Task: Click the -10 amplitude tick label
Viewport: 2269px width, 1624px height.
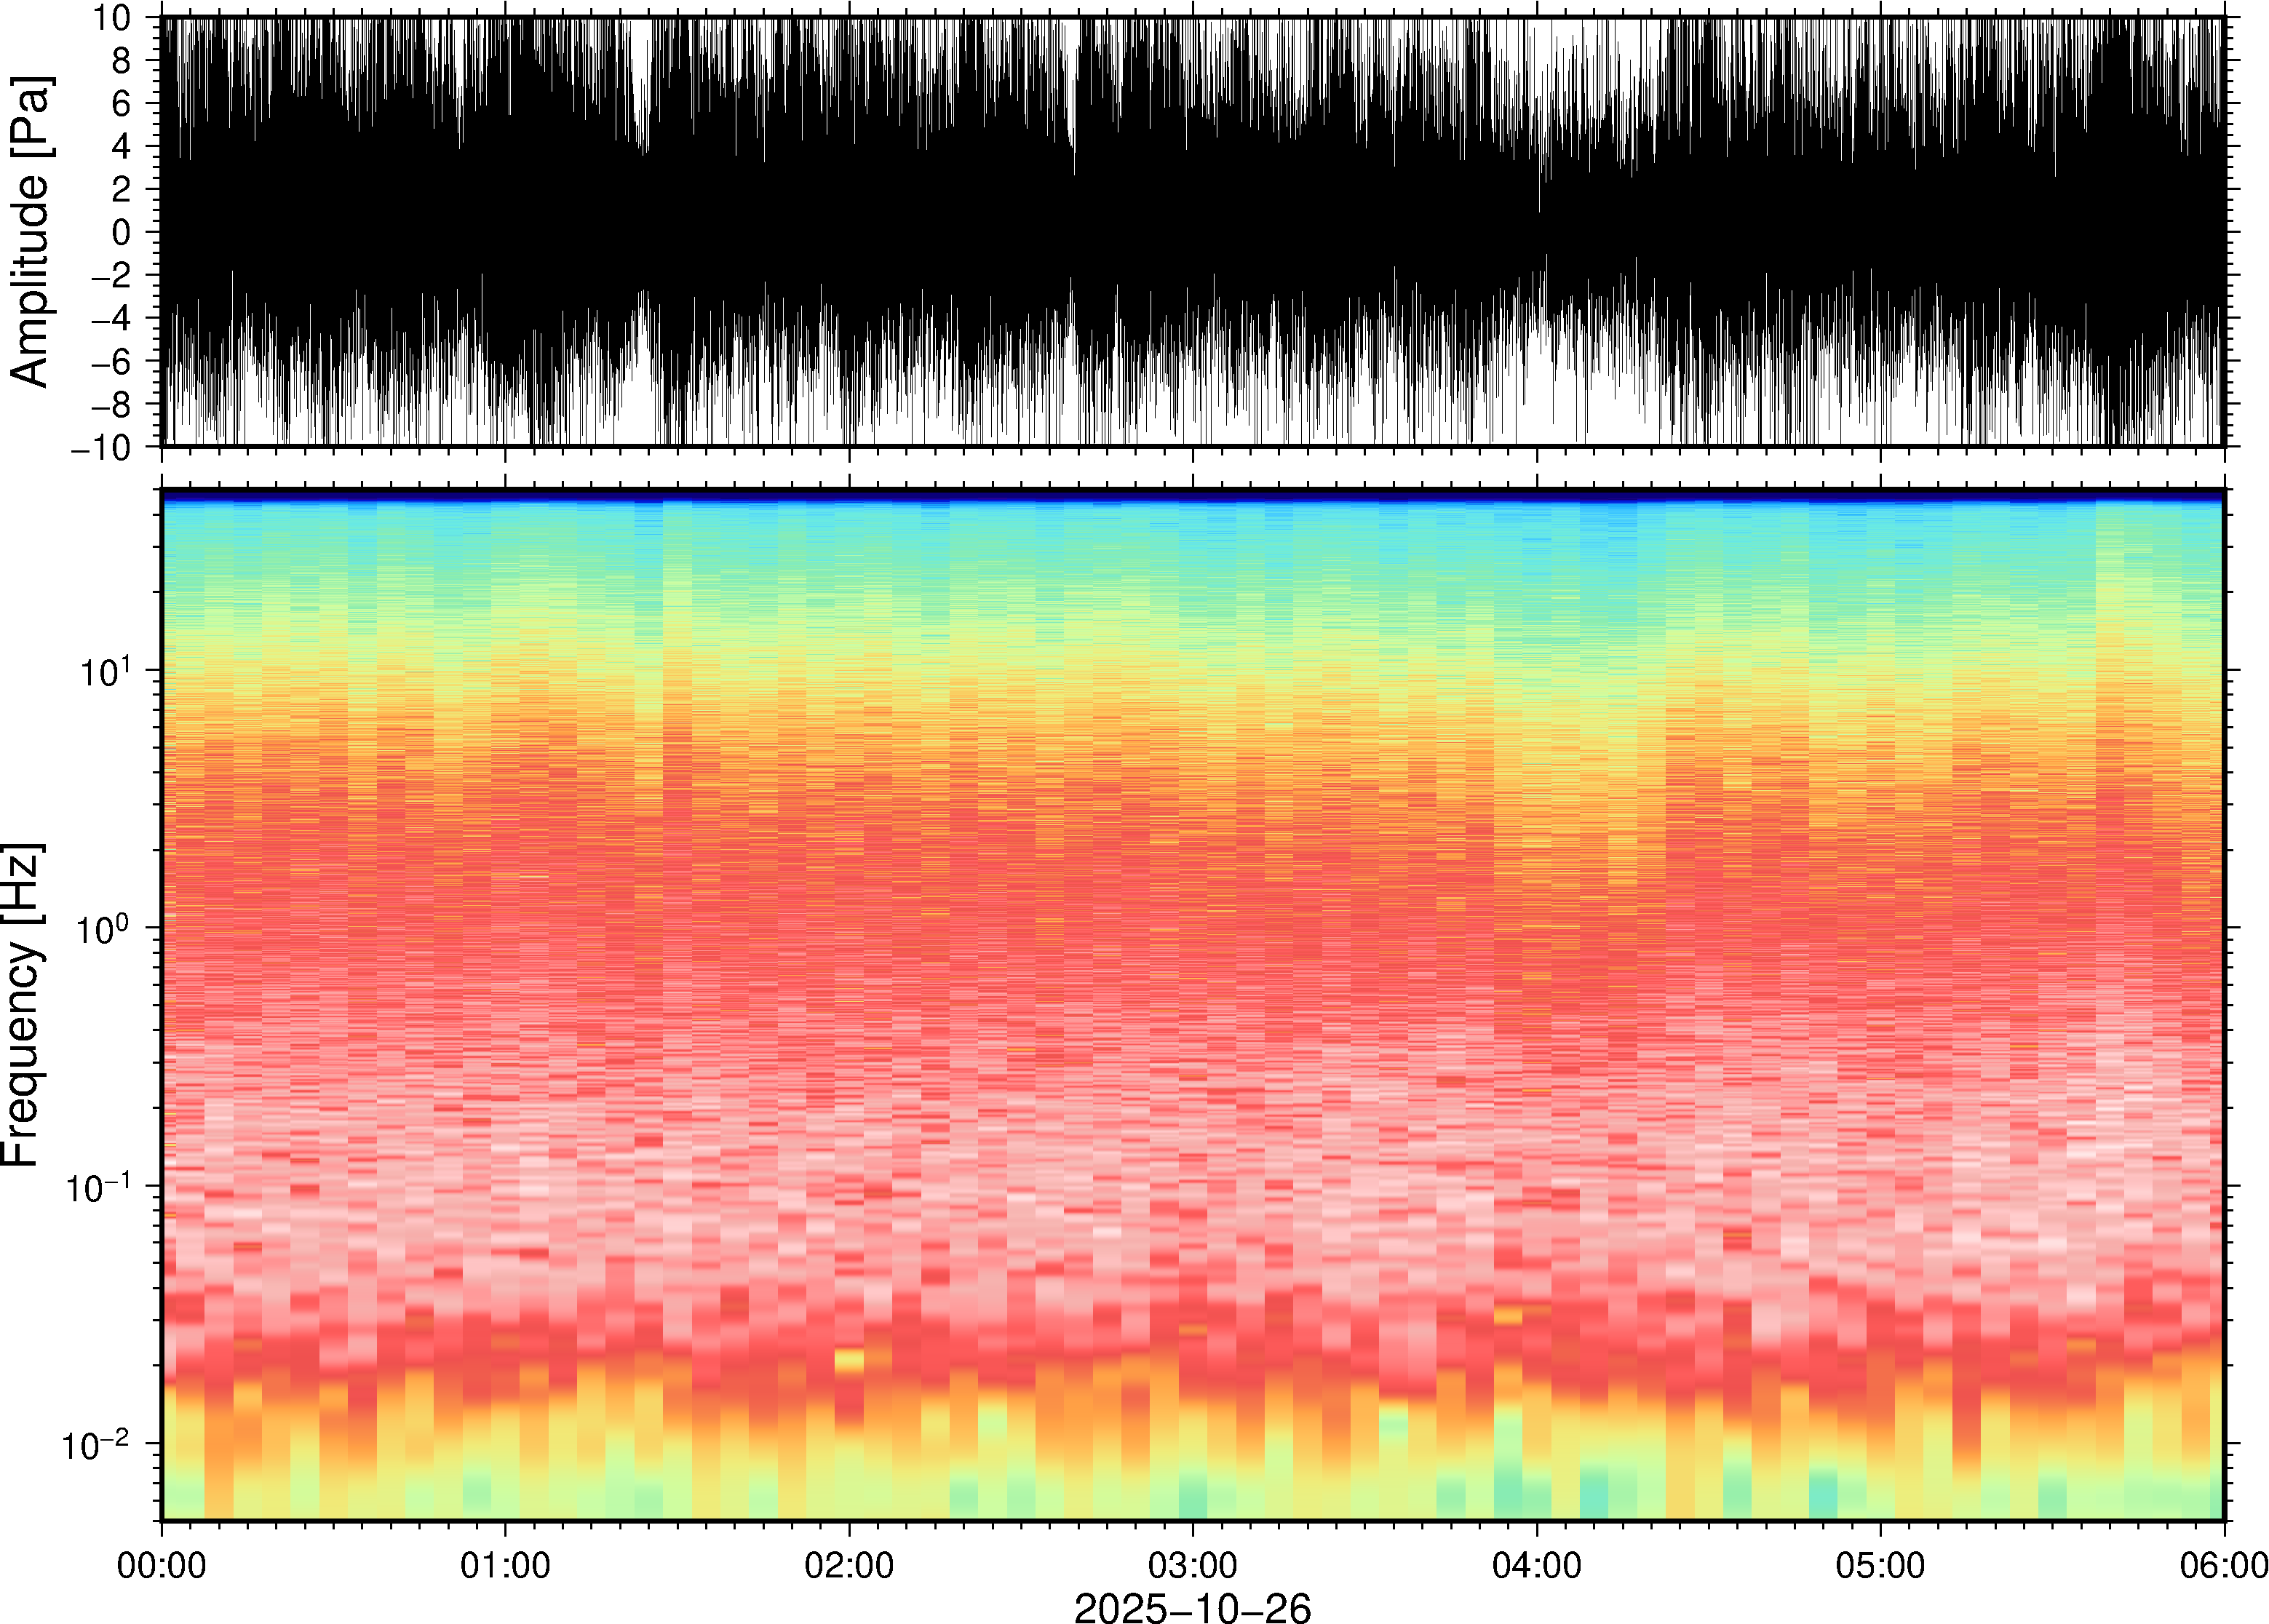Action: coord(101,448)
